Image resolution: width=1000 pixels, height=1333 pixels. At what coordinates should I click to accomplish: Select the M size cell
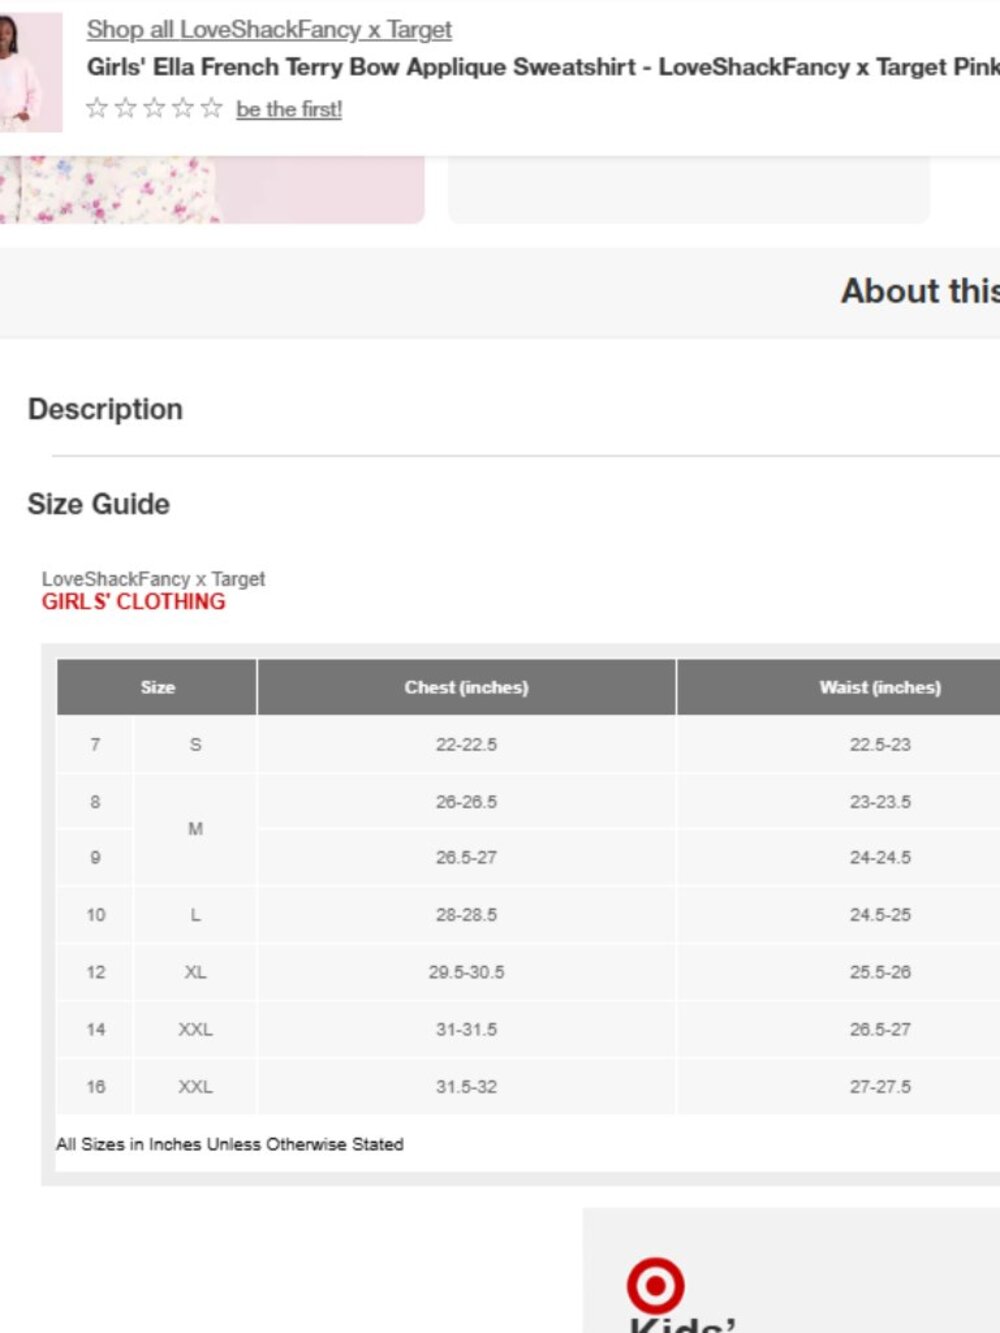(x=195, y=829)
